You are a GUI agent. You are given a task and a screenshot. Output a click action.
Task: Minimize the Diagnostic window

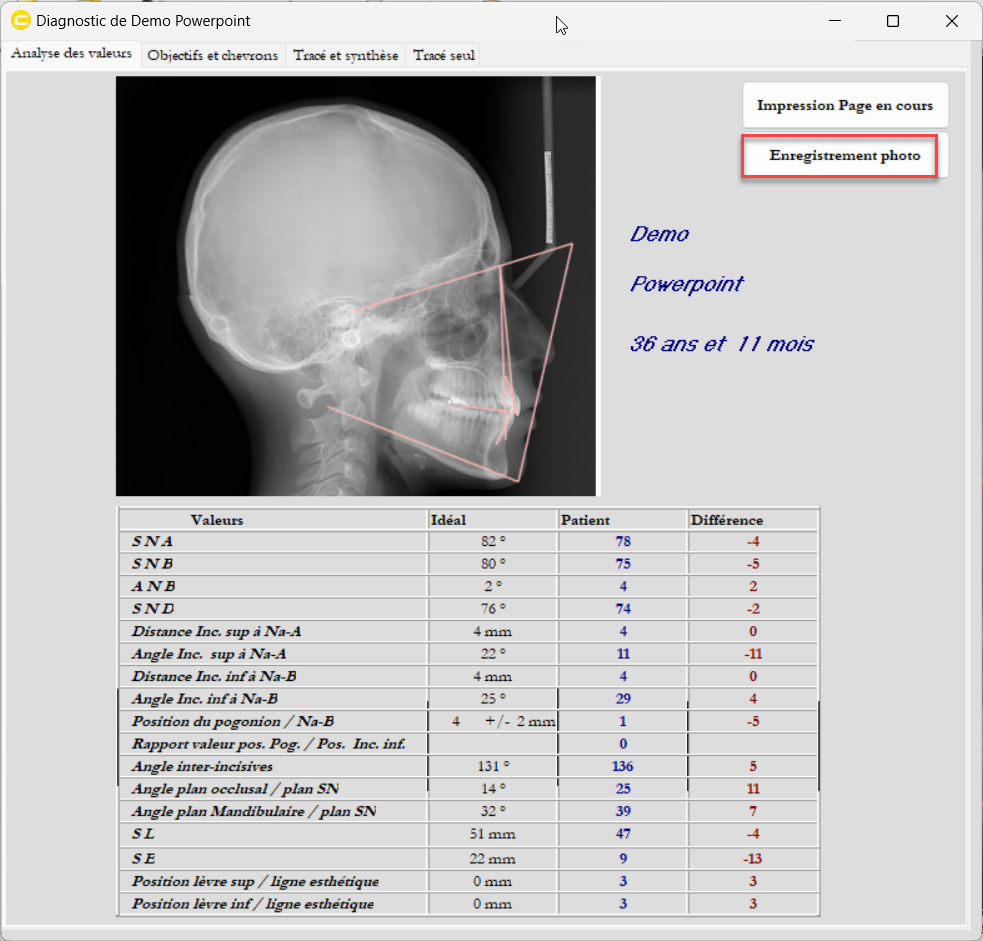click(834, 21)
